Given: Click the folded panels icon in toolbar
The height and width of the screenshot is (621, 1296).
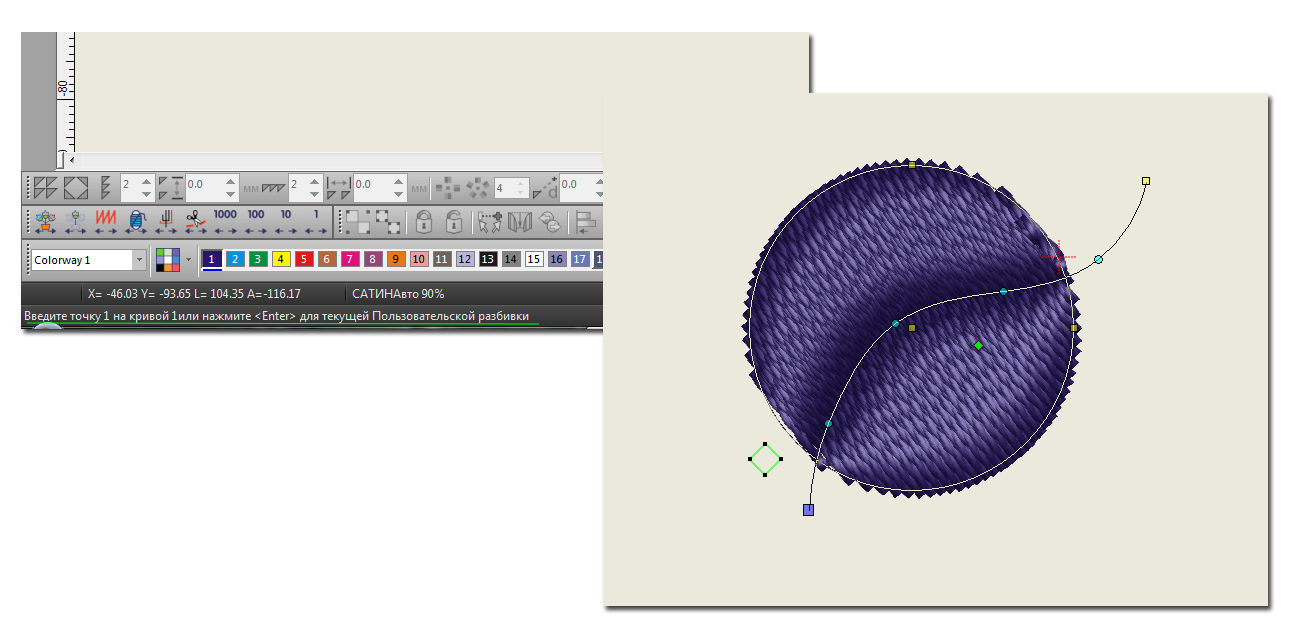Looking at the screenshot, I should coord(520,222).
